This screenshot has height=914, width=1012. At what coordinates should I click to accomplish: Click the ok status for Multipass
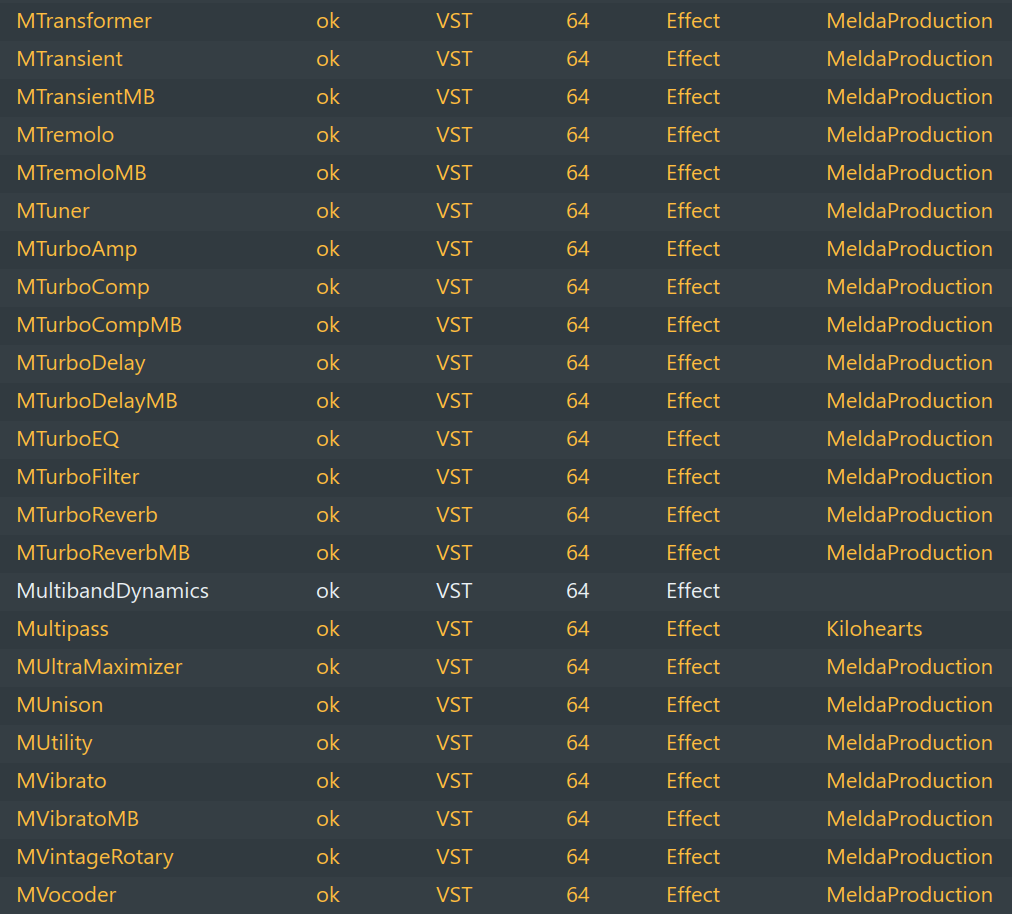point(328,629)
